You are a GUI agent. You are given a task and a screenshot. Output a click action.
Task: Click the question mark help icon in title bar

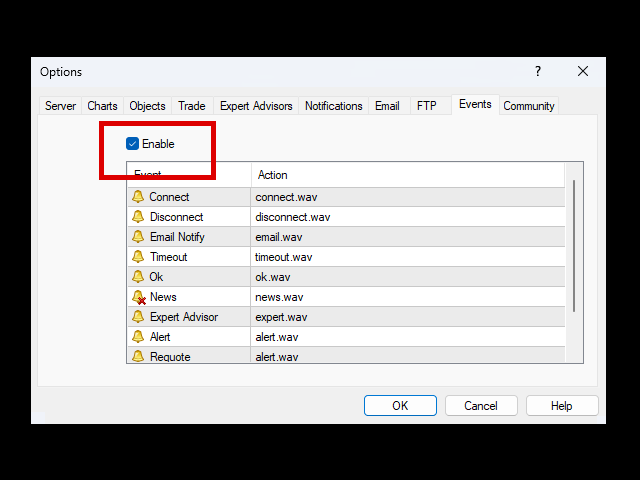538,71
